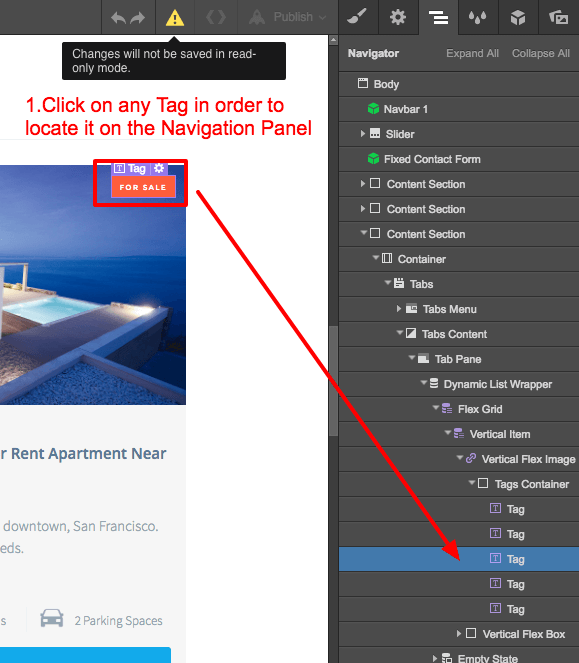Select the Navbar 1 symbol row
Viewport: 579px width, 663px height.
(459, 109)
